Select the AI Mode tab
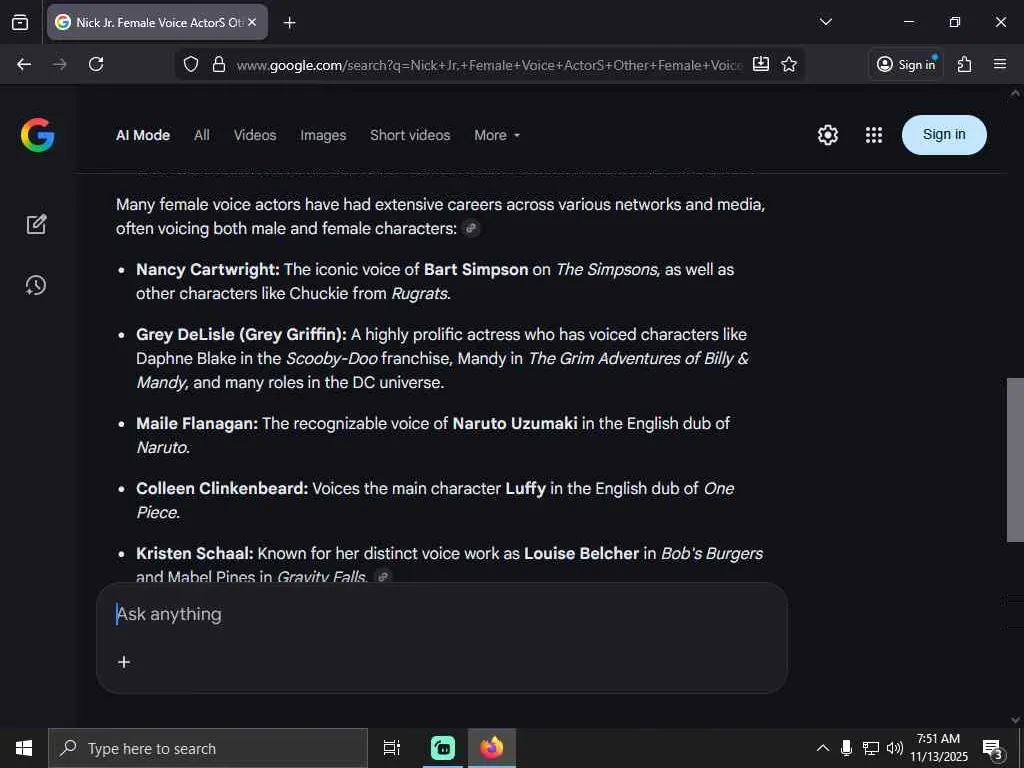 143,135
